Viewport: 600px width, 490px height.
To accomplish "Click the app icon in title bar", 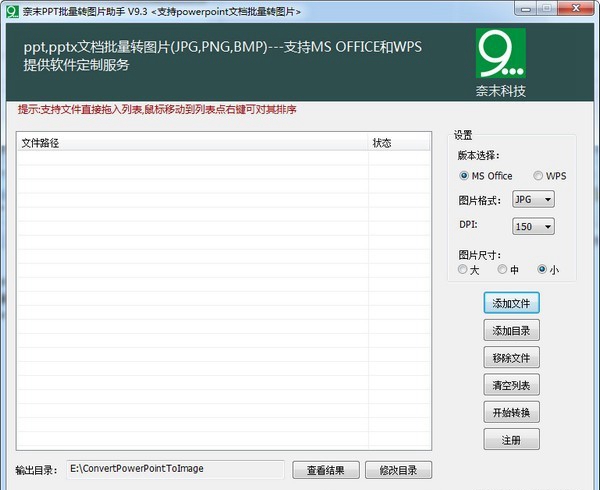I will click(x=12, y=11).
